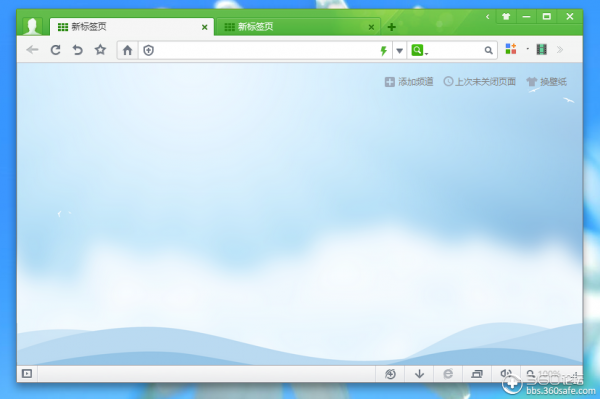This screenshot has width=600, height=399.
Task: Toggle the sidebar panel icon in status bar
Action: point(27,373)
